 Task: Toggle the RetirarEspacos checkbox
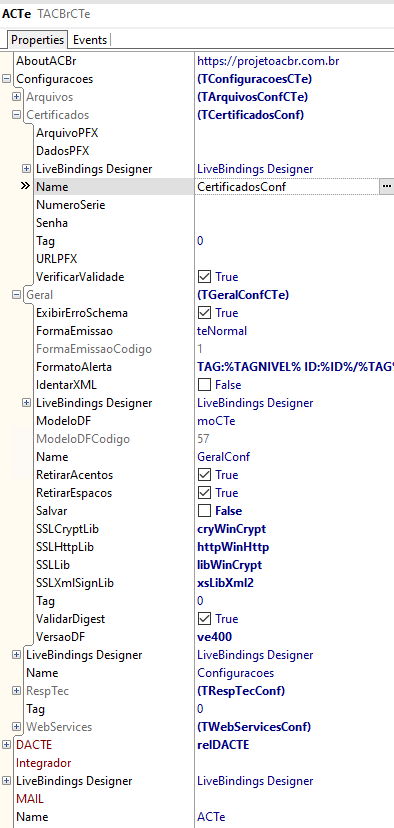[204, 493]
